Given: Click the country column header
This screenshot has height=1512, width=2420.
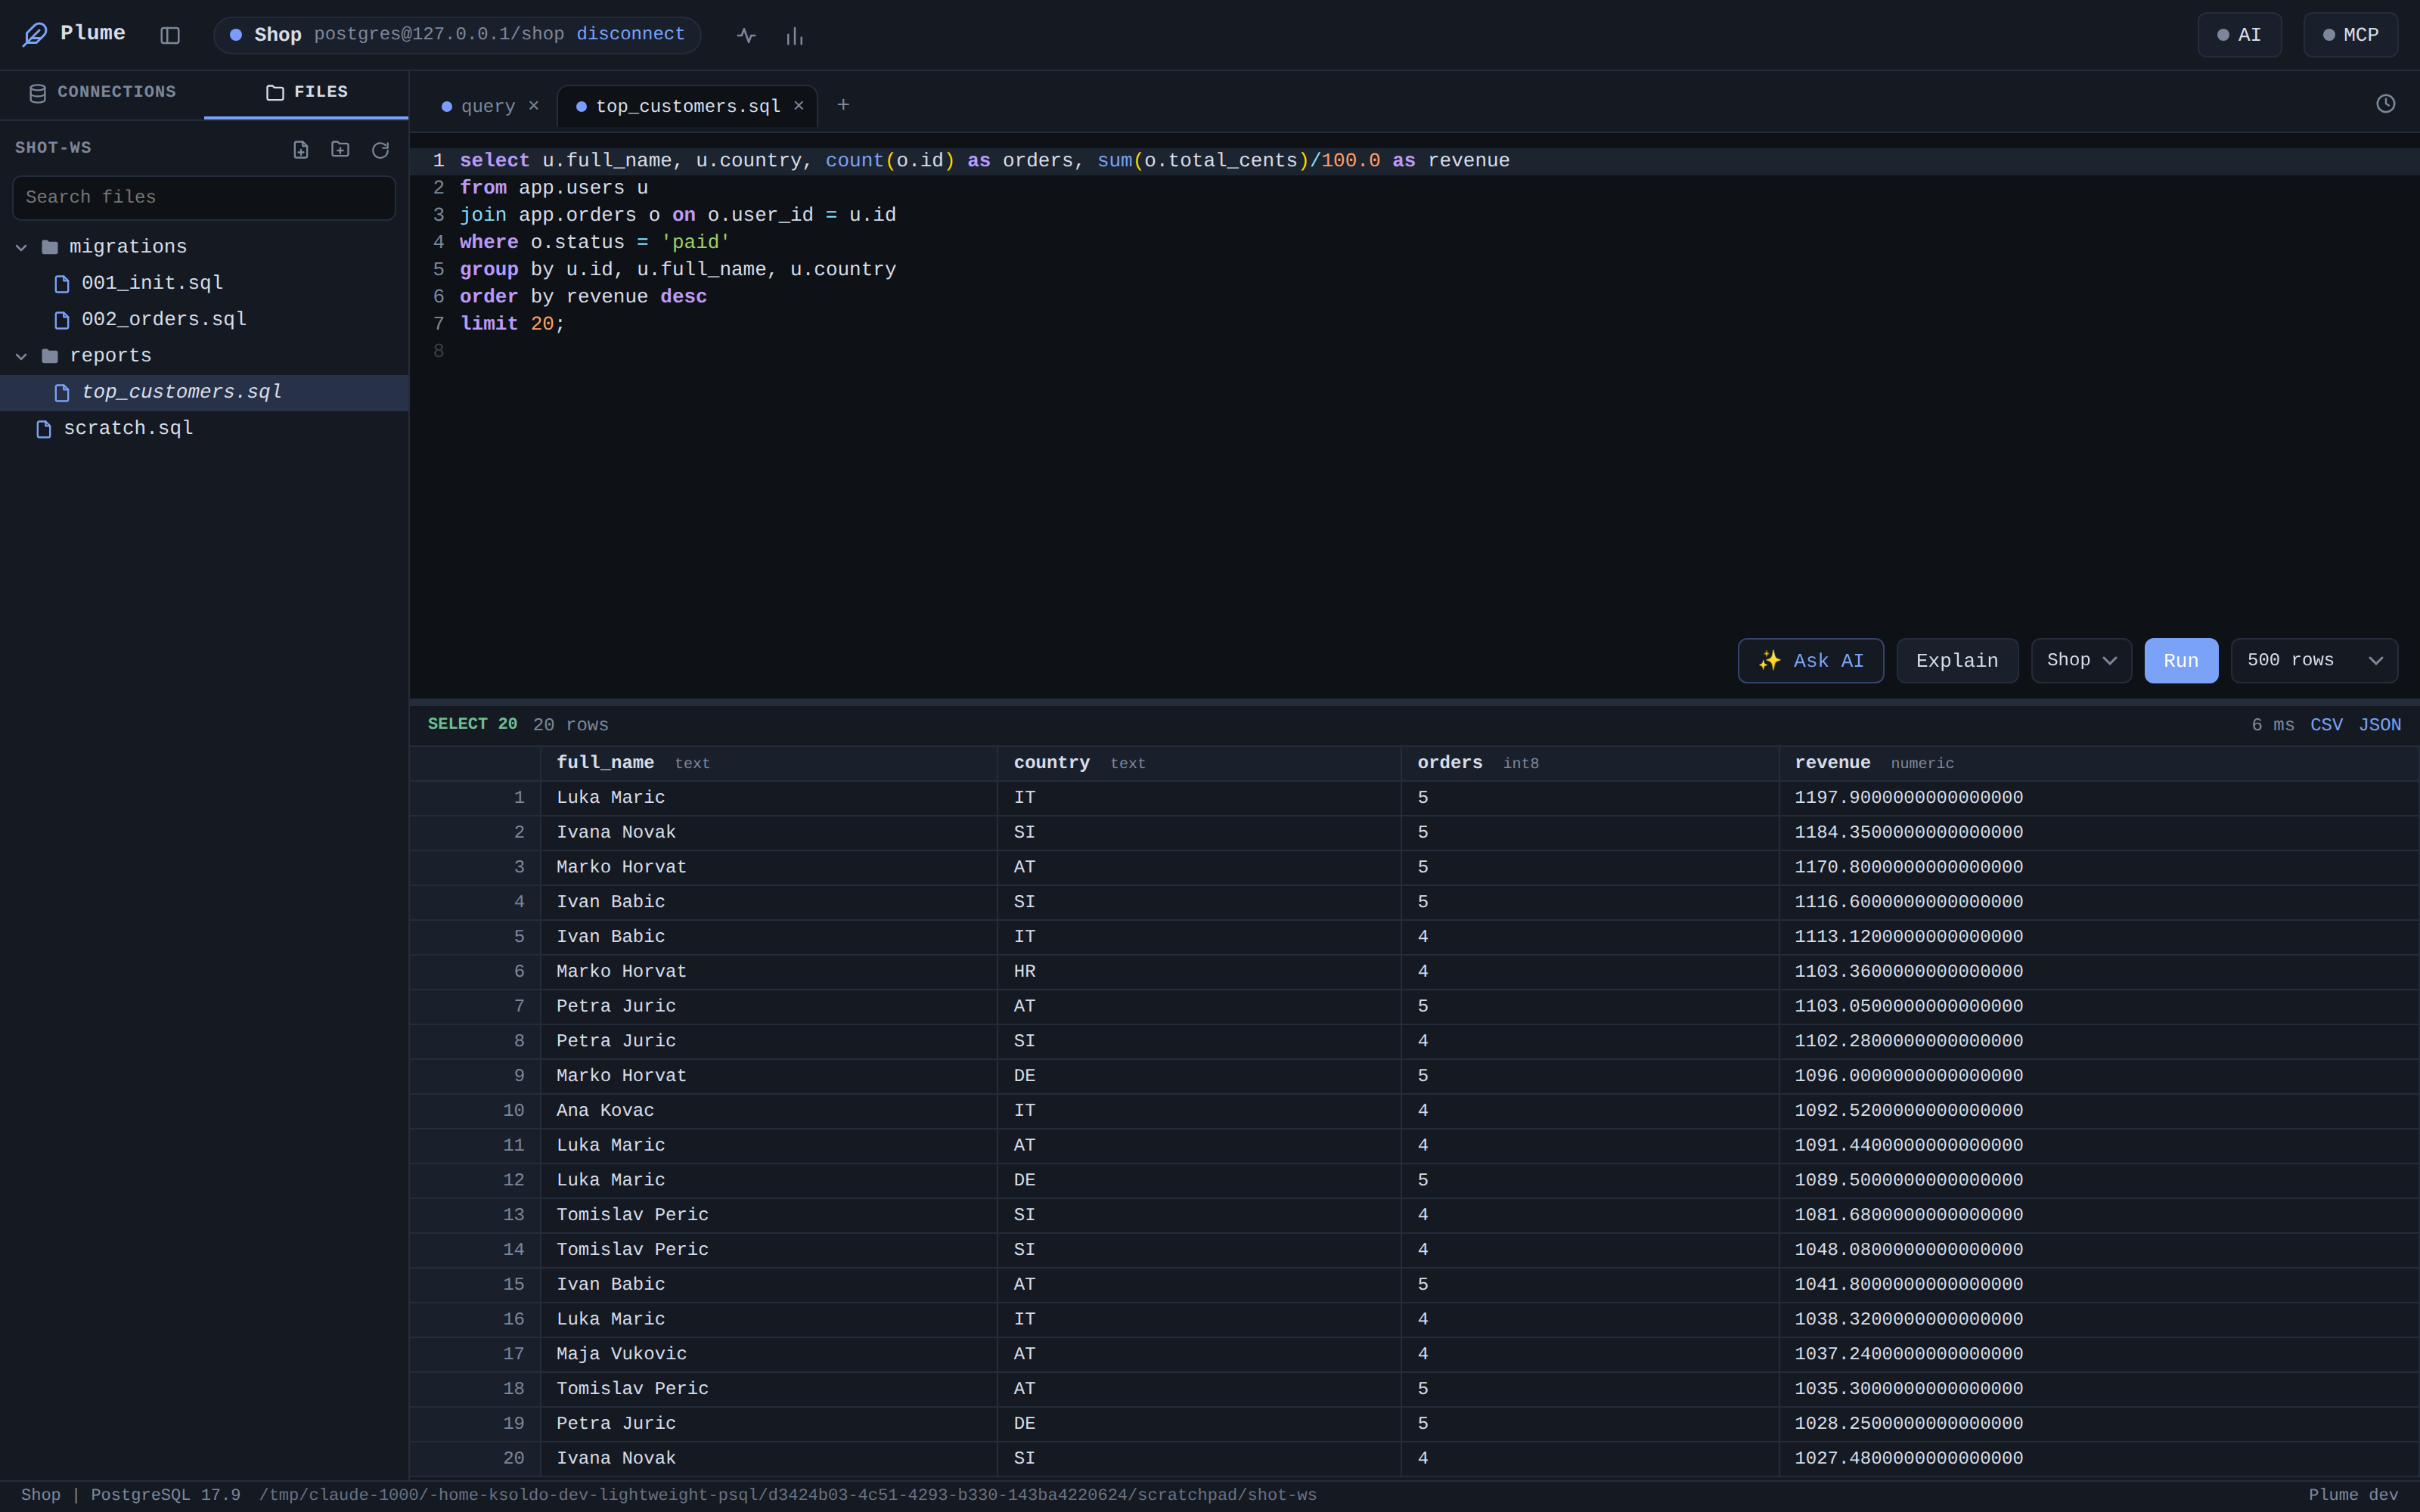Looking at the screenshot, I should 1199,763.
